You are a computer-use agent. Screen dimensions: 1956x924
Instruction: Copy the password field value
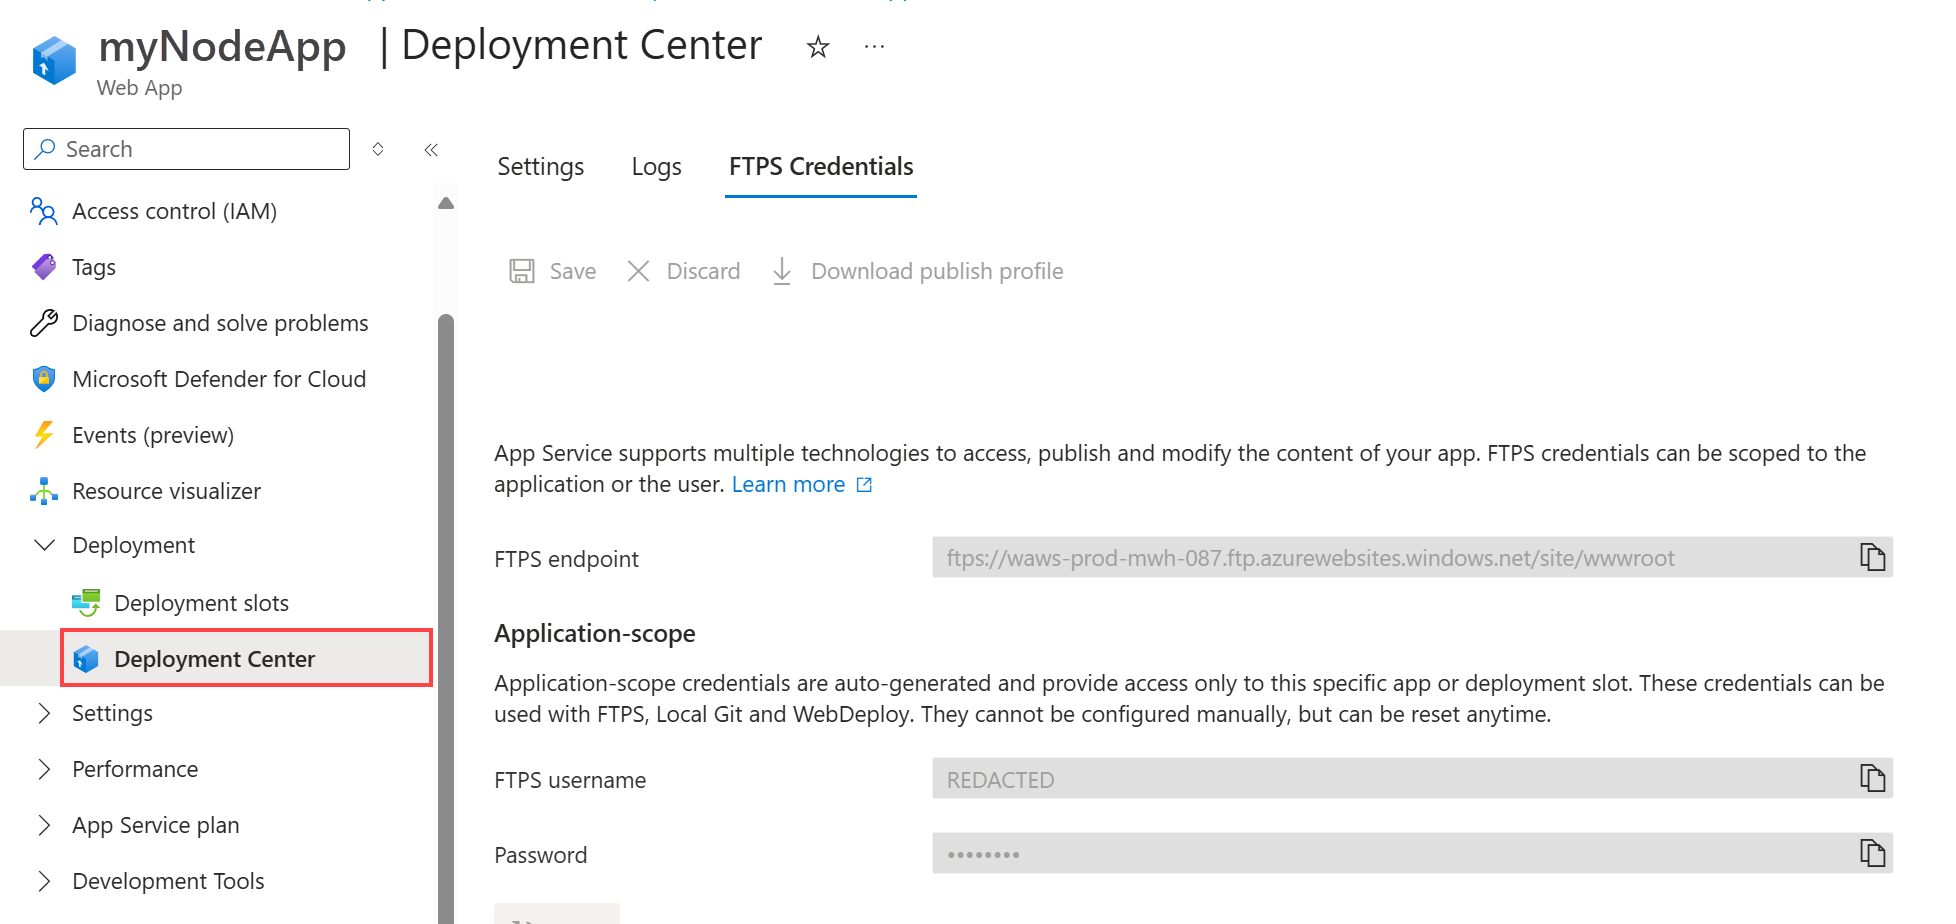tap(1872, 853)
